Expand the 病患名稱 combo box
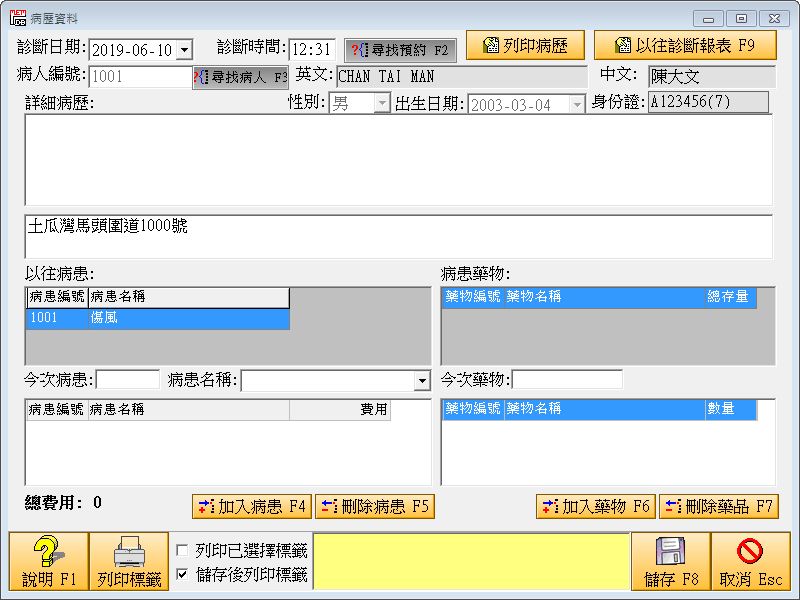Viewport: 800px width, 600px height. coord(421,381)
